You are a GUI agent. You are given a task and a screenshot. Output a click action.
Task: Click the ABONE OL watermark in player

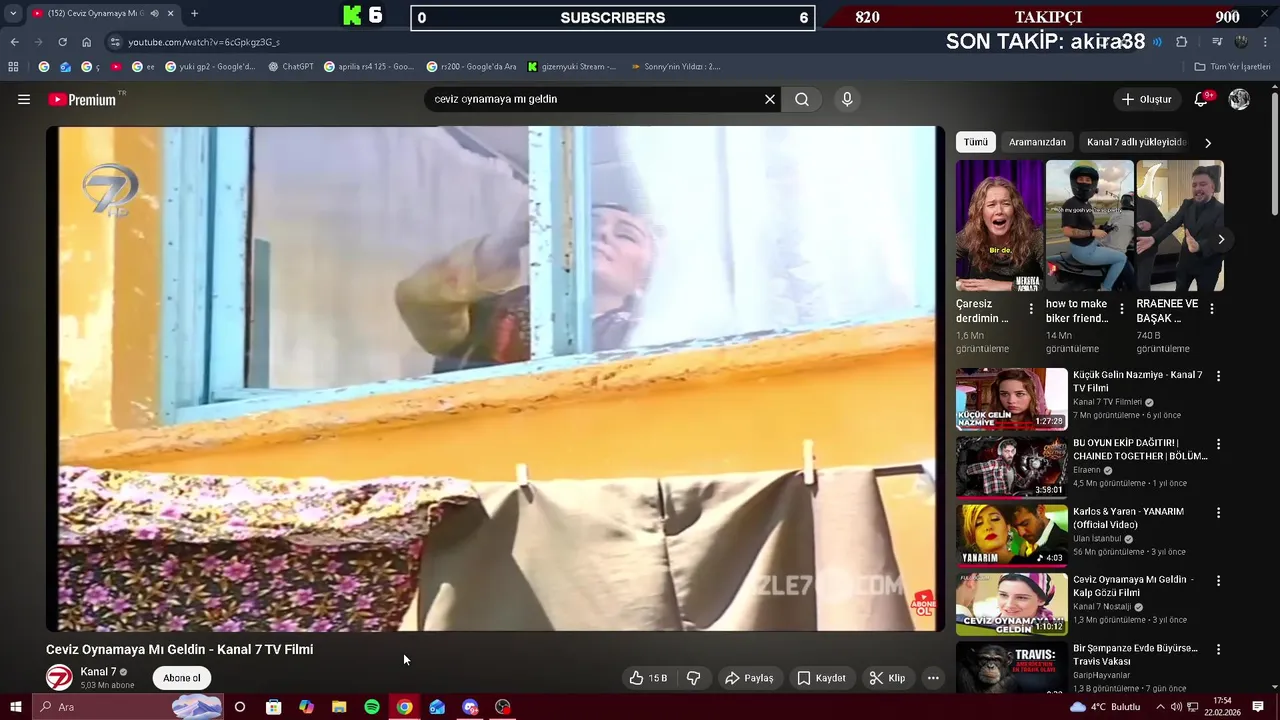click(x=923, y=603)
